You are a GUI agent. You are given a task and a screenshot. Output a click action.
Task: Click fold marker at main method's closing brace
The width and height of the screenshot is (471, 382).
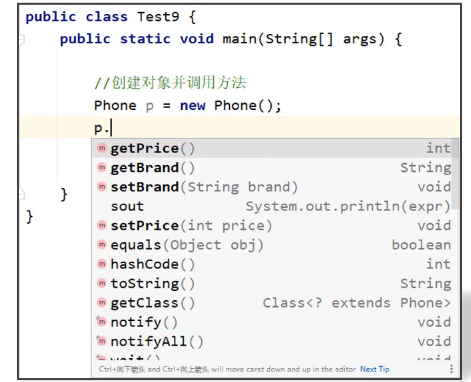[22, 194]
